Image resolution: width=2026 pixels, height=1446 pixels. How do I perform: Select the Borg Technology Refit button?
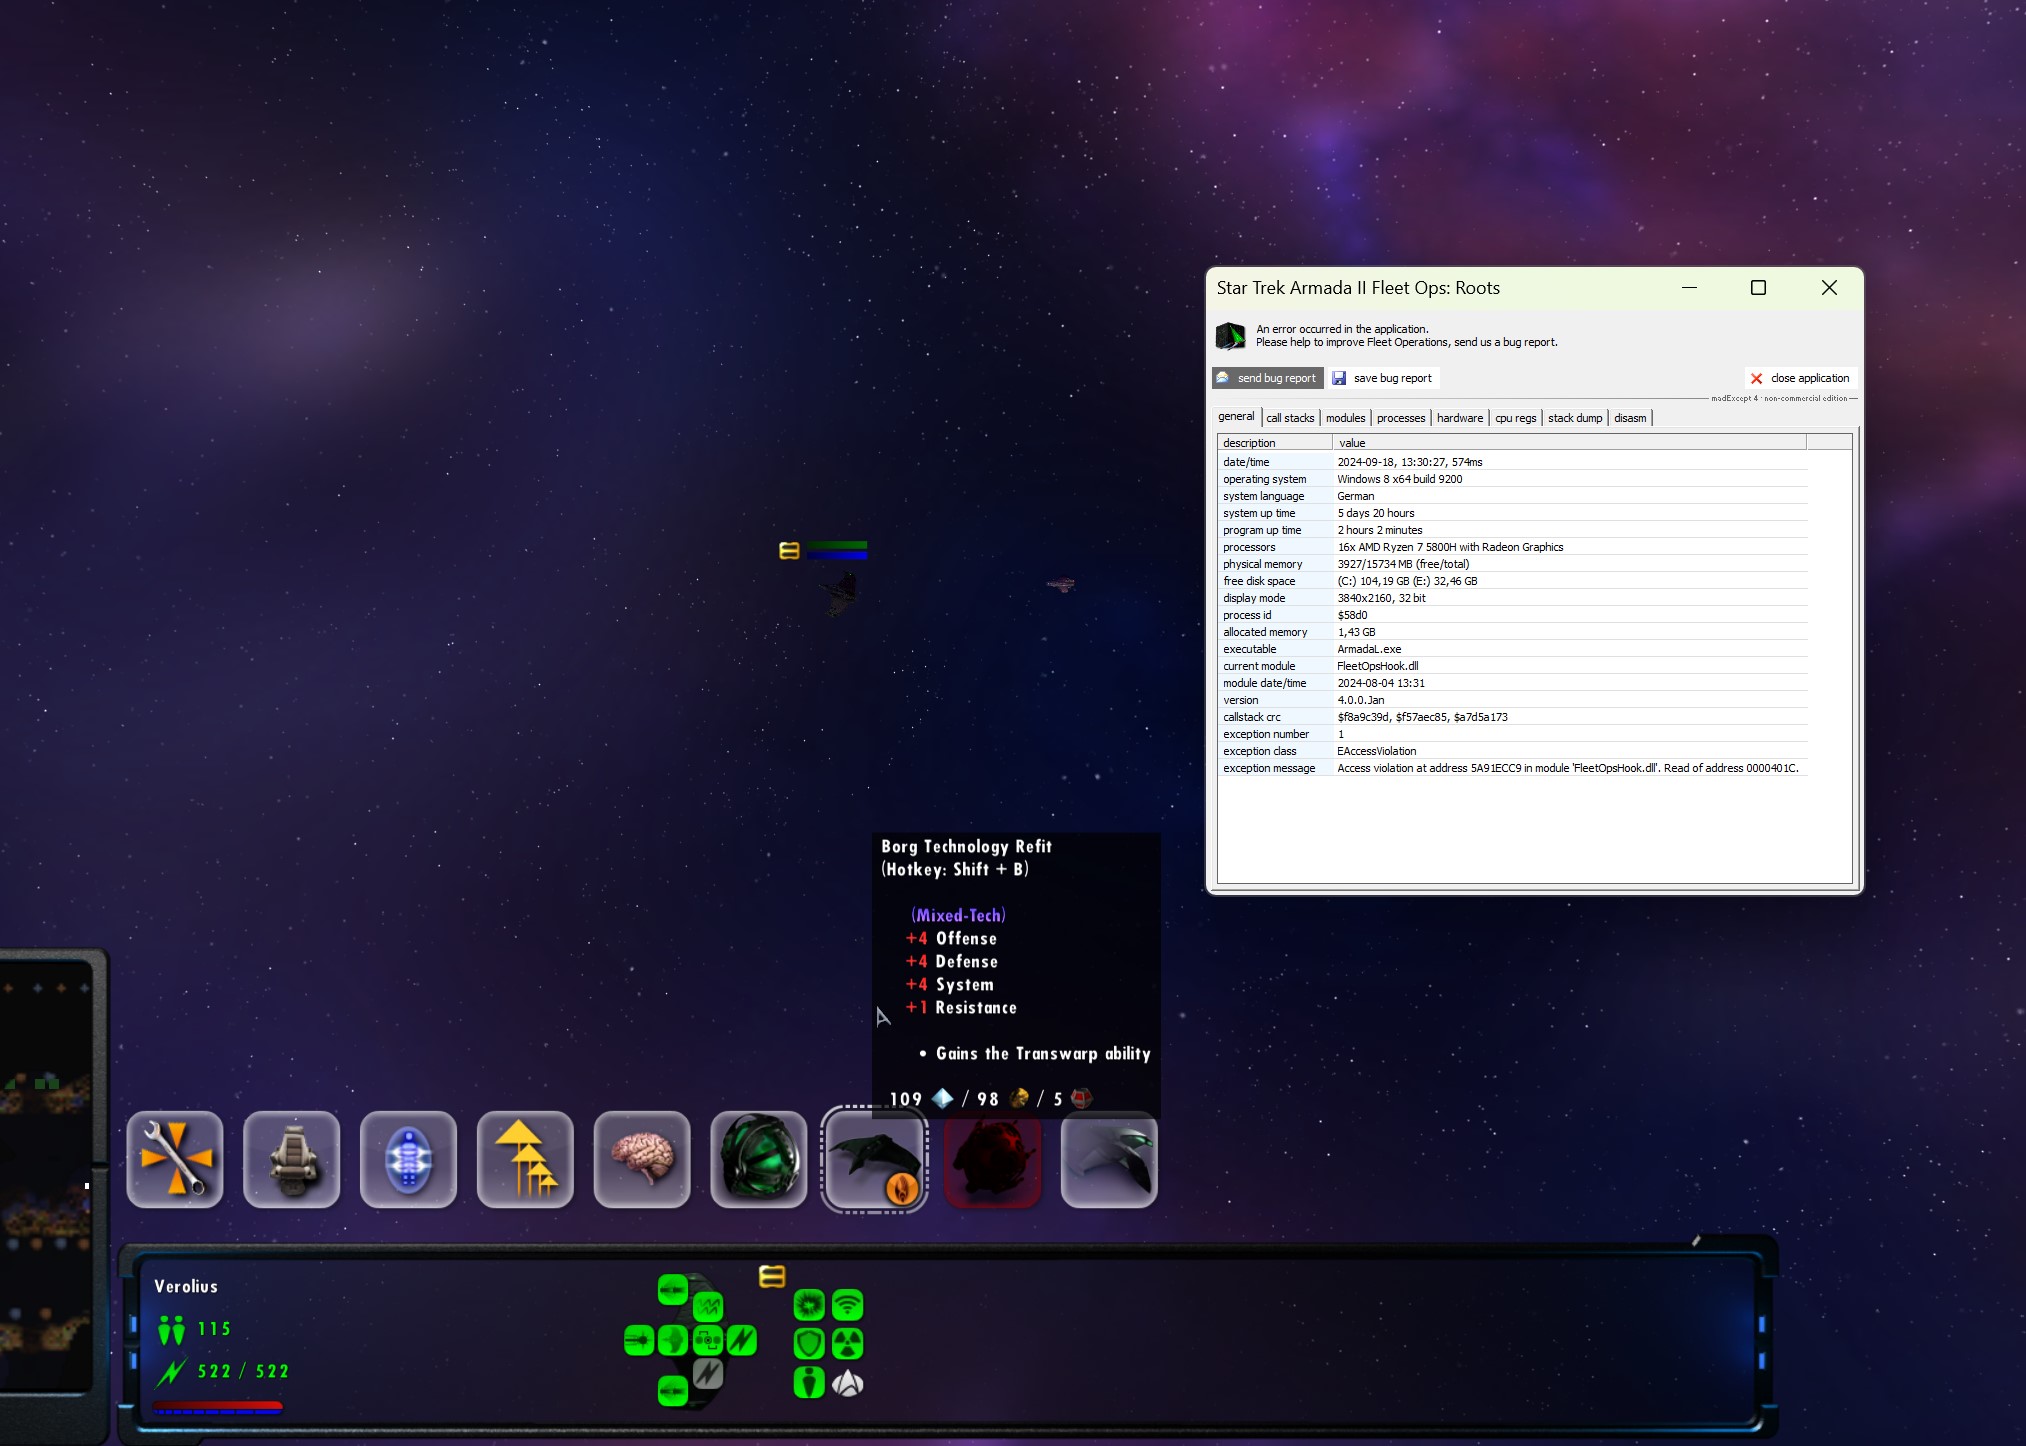pos(875,1159)
